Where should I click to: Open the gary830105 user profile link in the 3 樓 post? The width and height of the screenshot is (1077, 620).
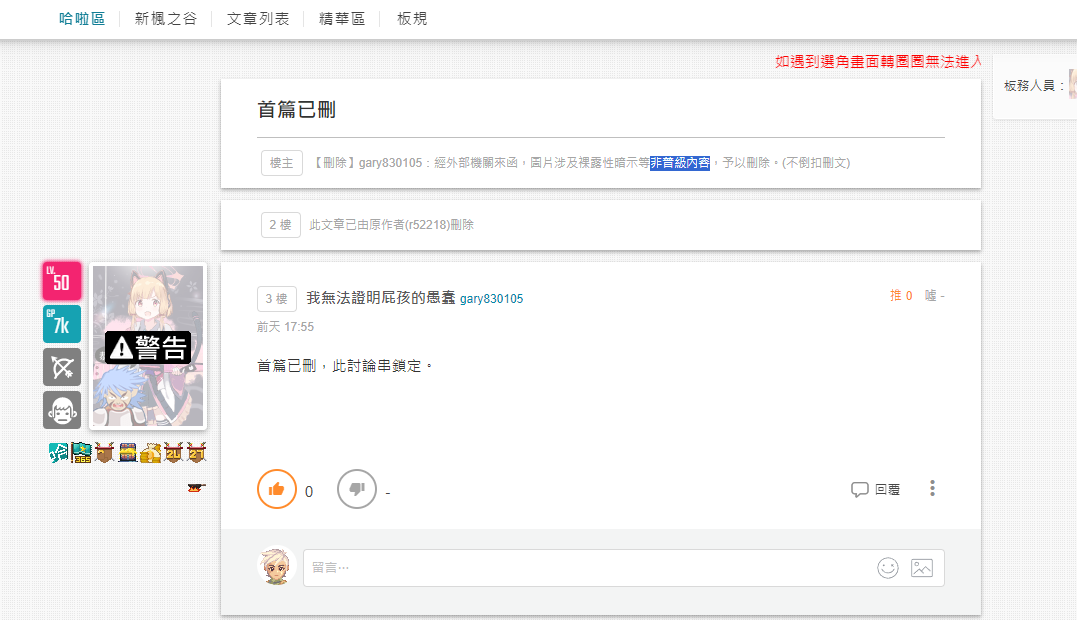coord(491,299)
